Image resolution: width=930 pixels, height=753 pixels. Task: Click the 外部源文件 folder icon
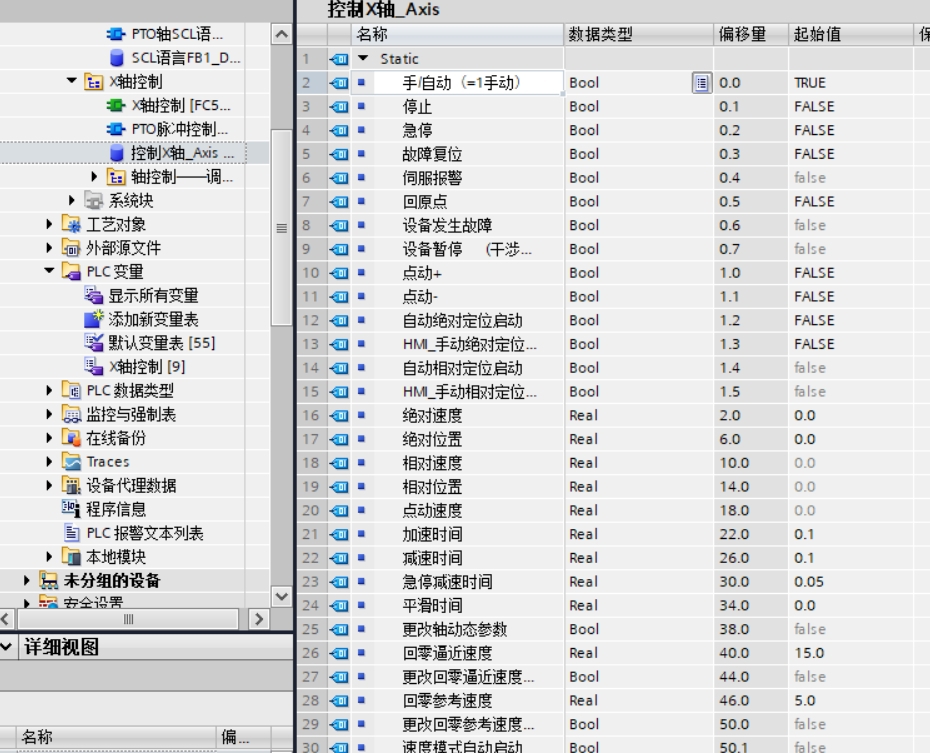[71, 248]
